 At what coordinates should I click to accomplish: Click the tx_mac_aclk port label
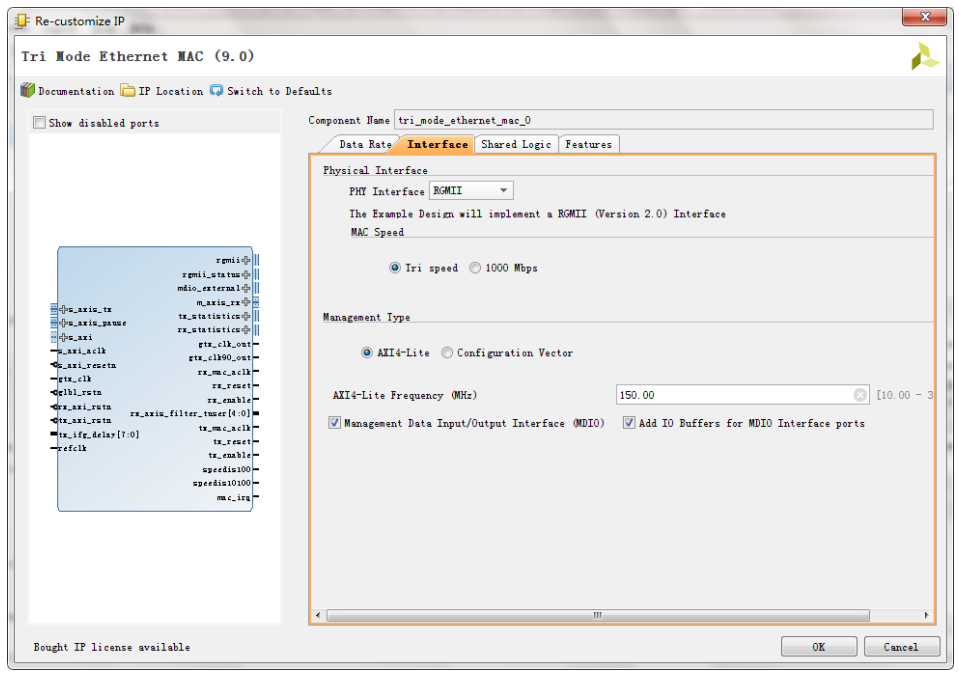click(x=224, y=428)
